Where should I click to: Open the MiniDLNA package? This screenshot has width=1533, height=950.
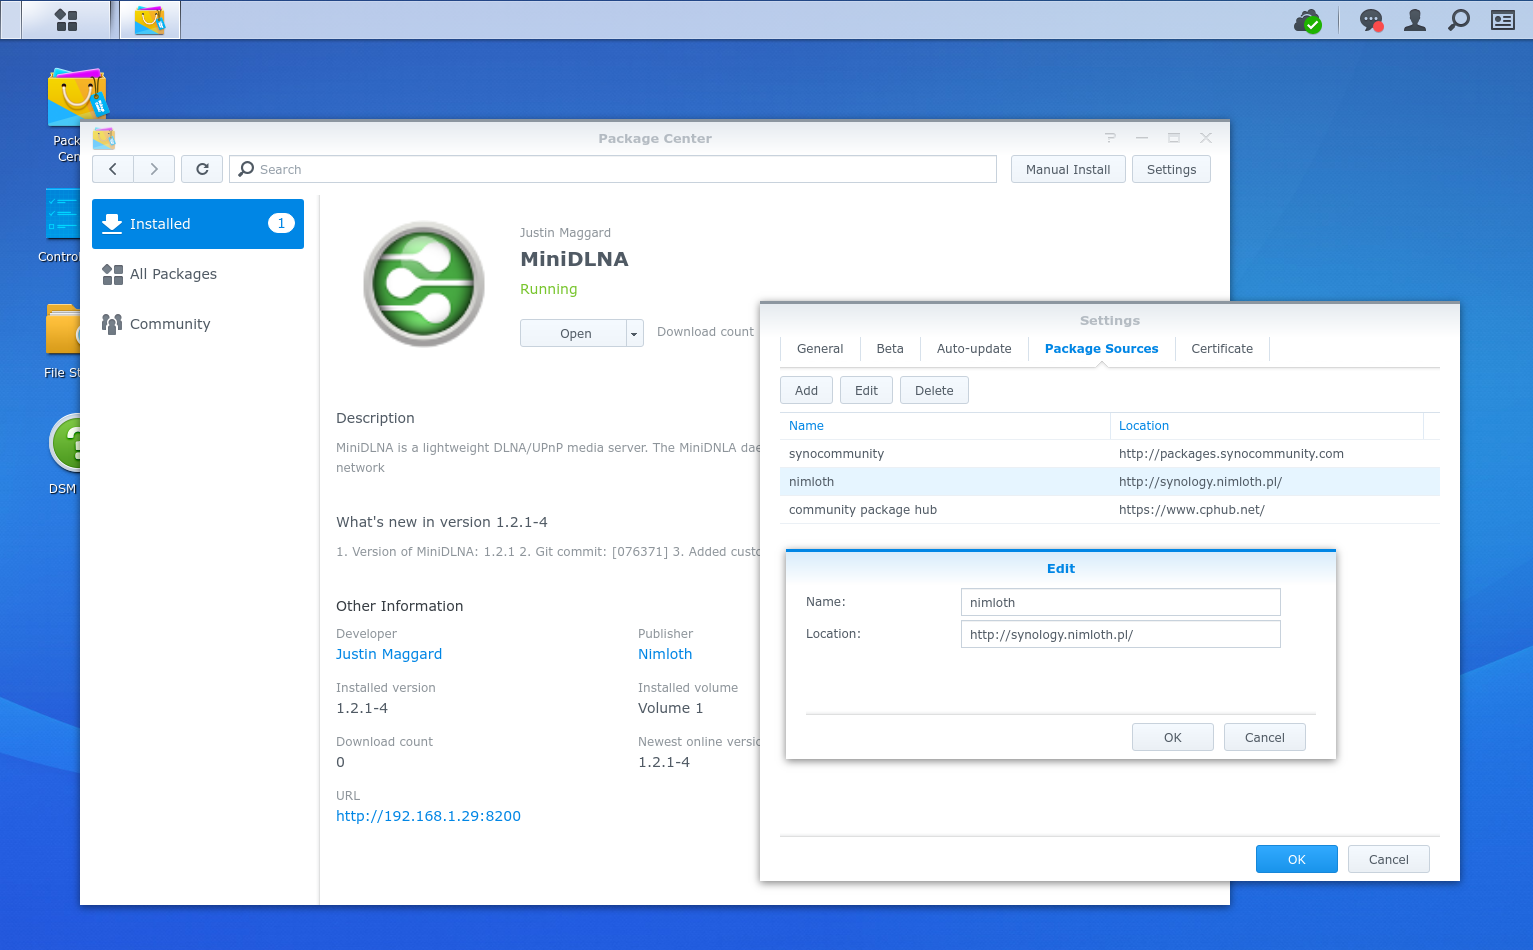tap(574, 334)
